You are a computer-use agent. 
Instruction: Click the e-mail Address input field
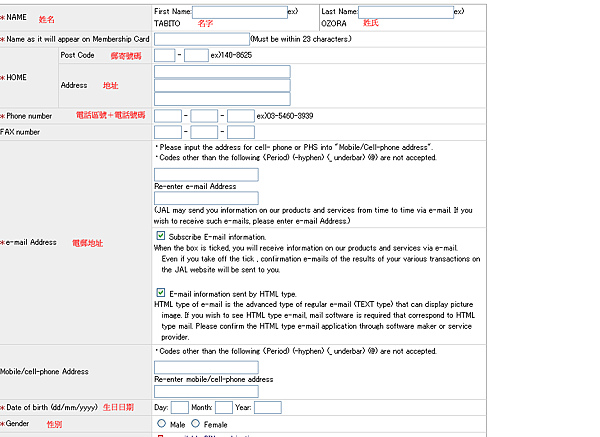tap(206, 174)
